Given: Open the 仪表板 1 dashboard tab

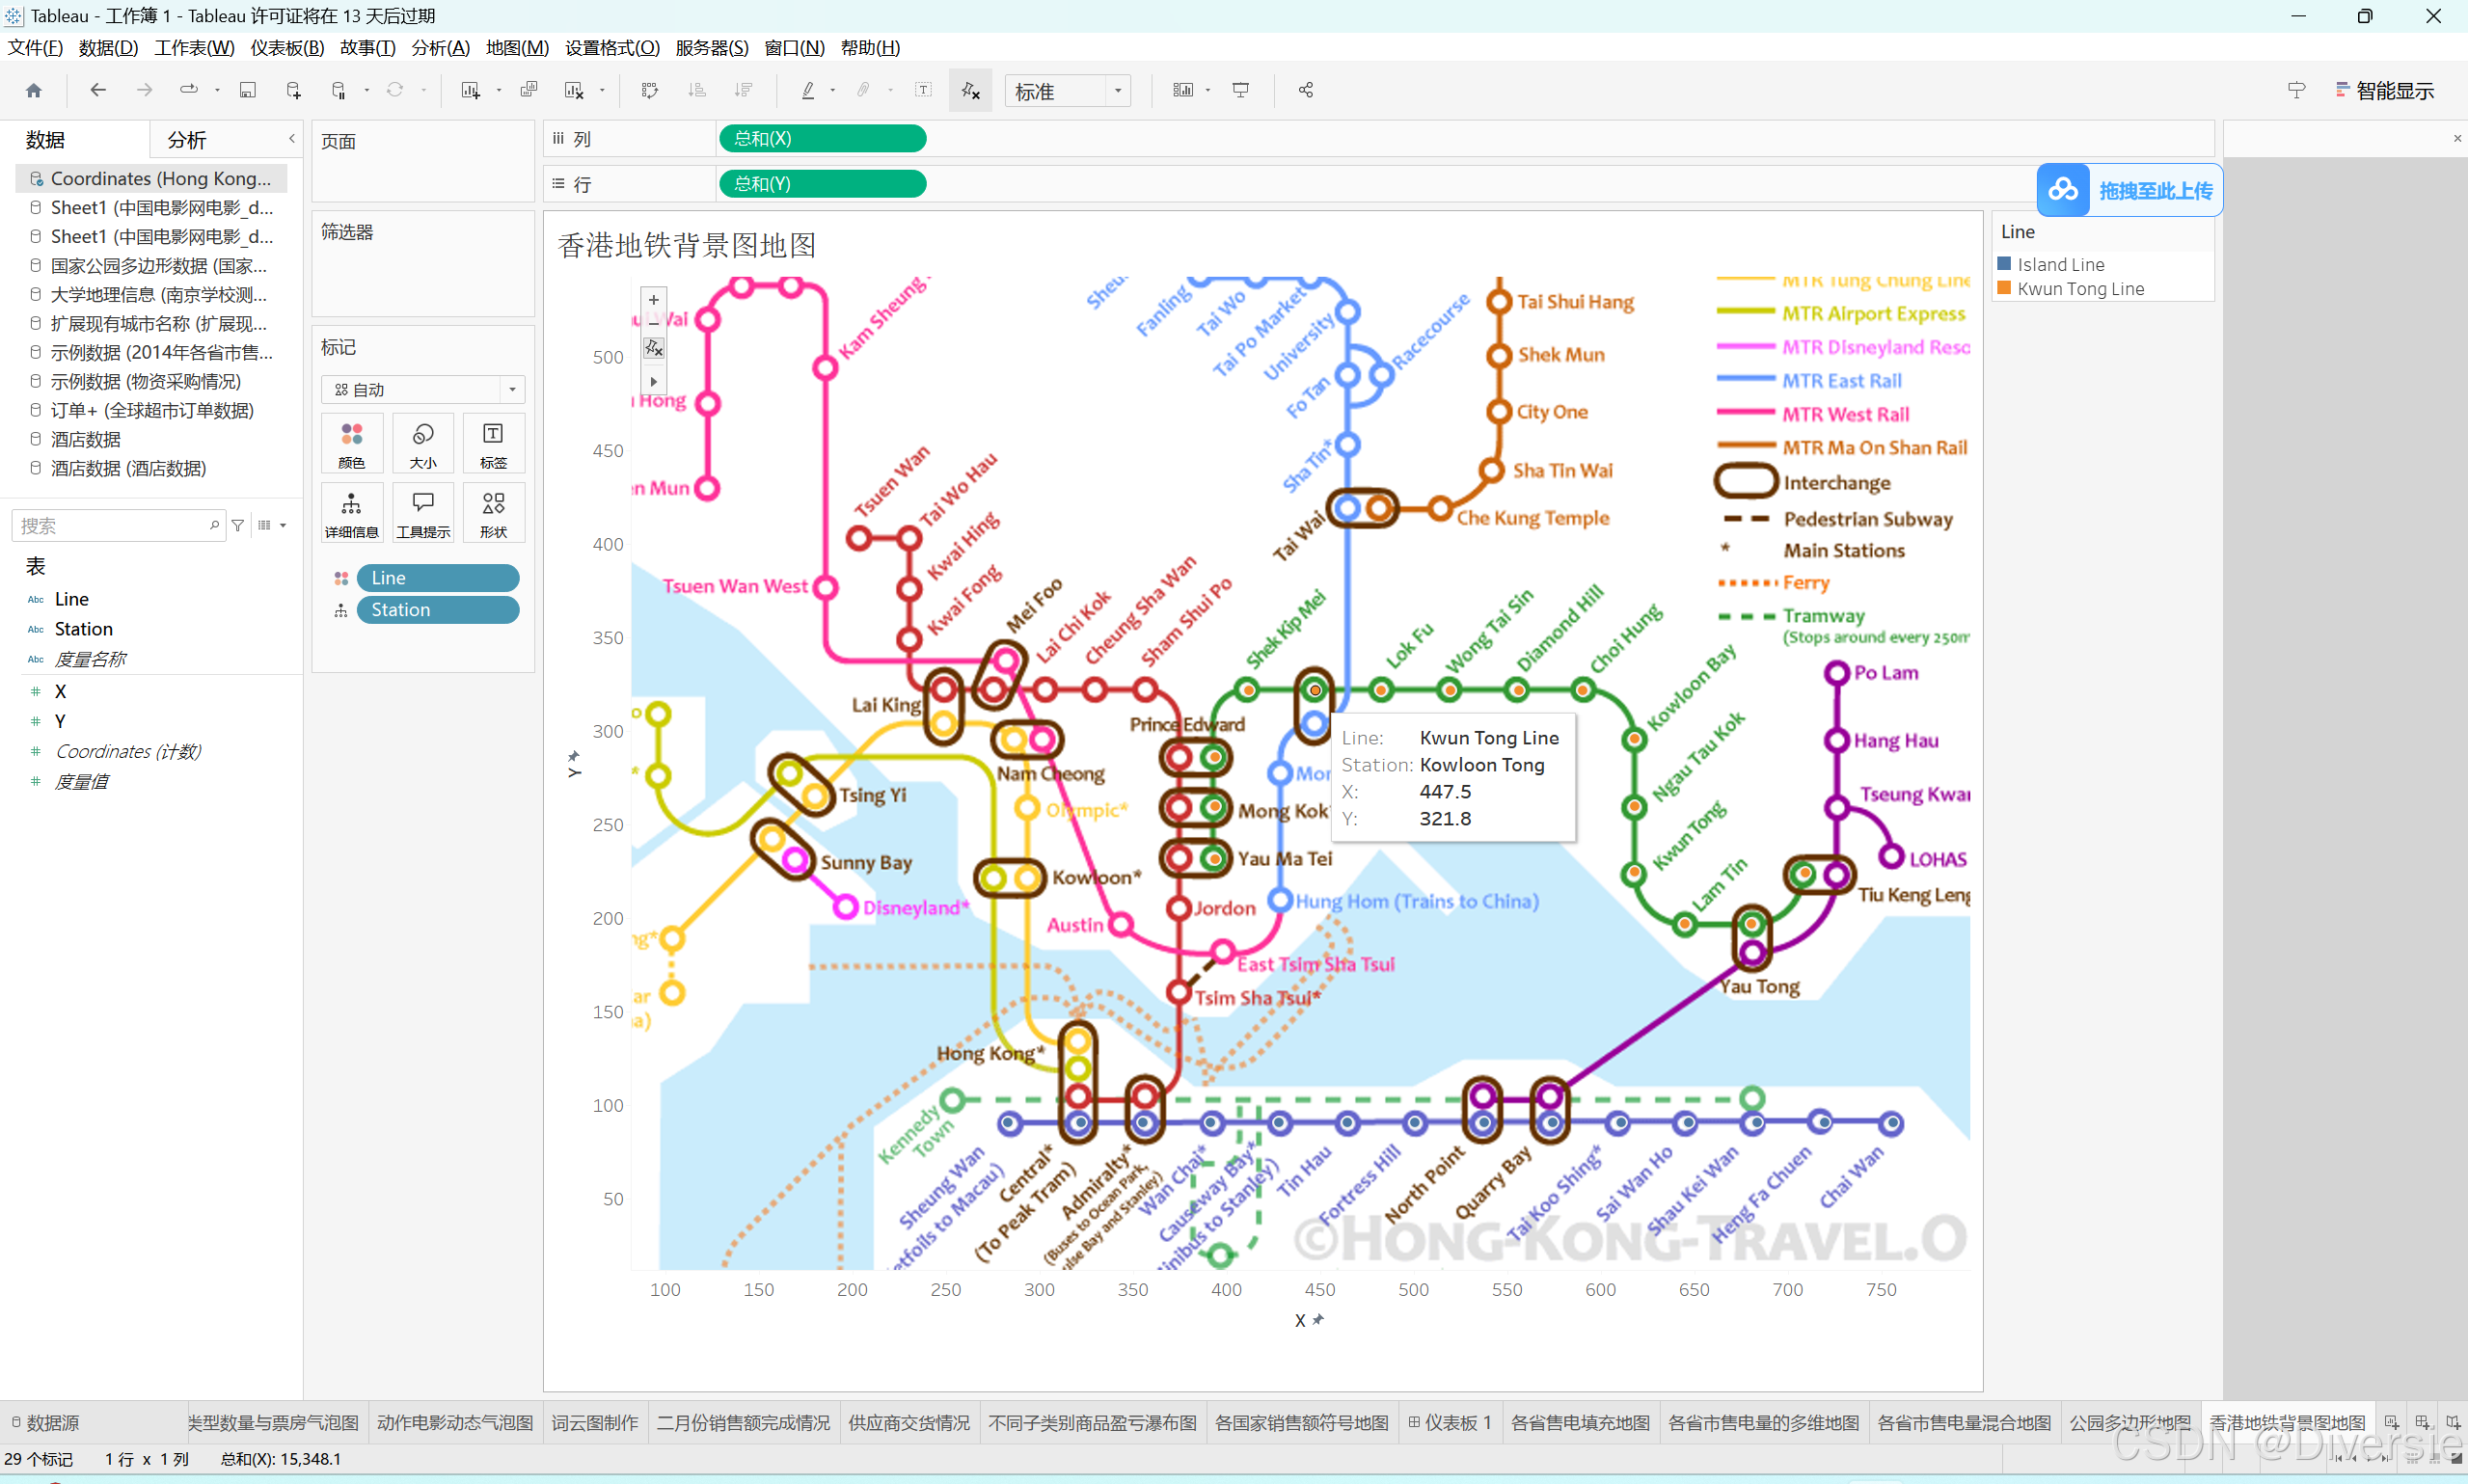Looking at the screenshot, I should (x=1450, y=1422).
